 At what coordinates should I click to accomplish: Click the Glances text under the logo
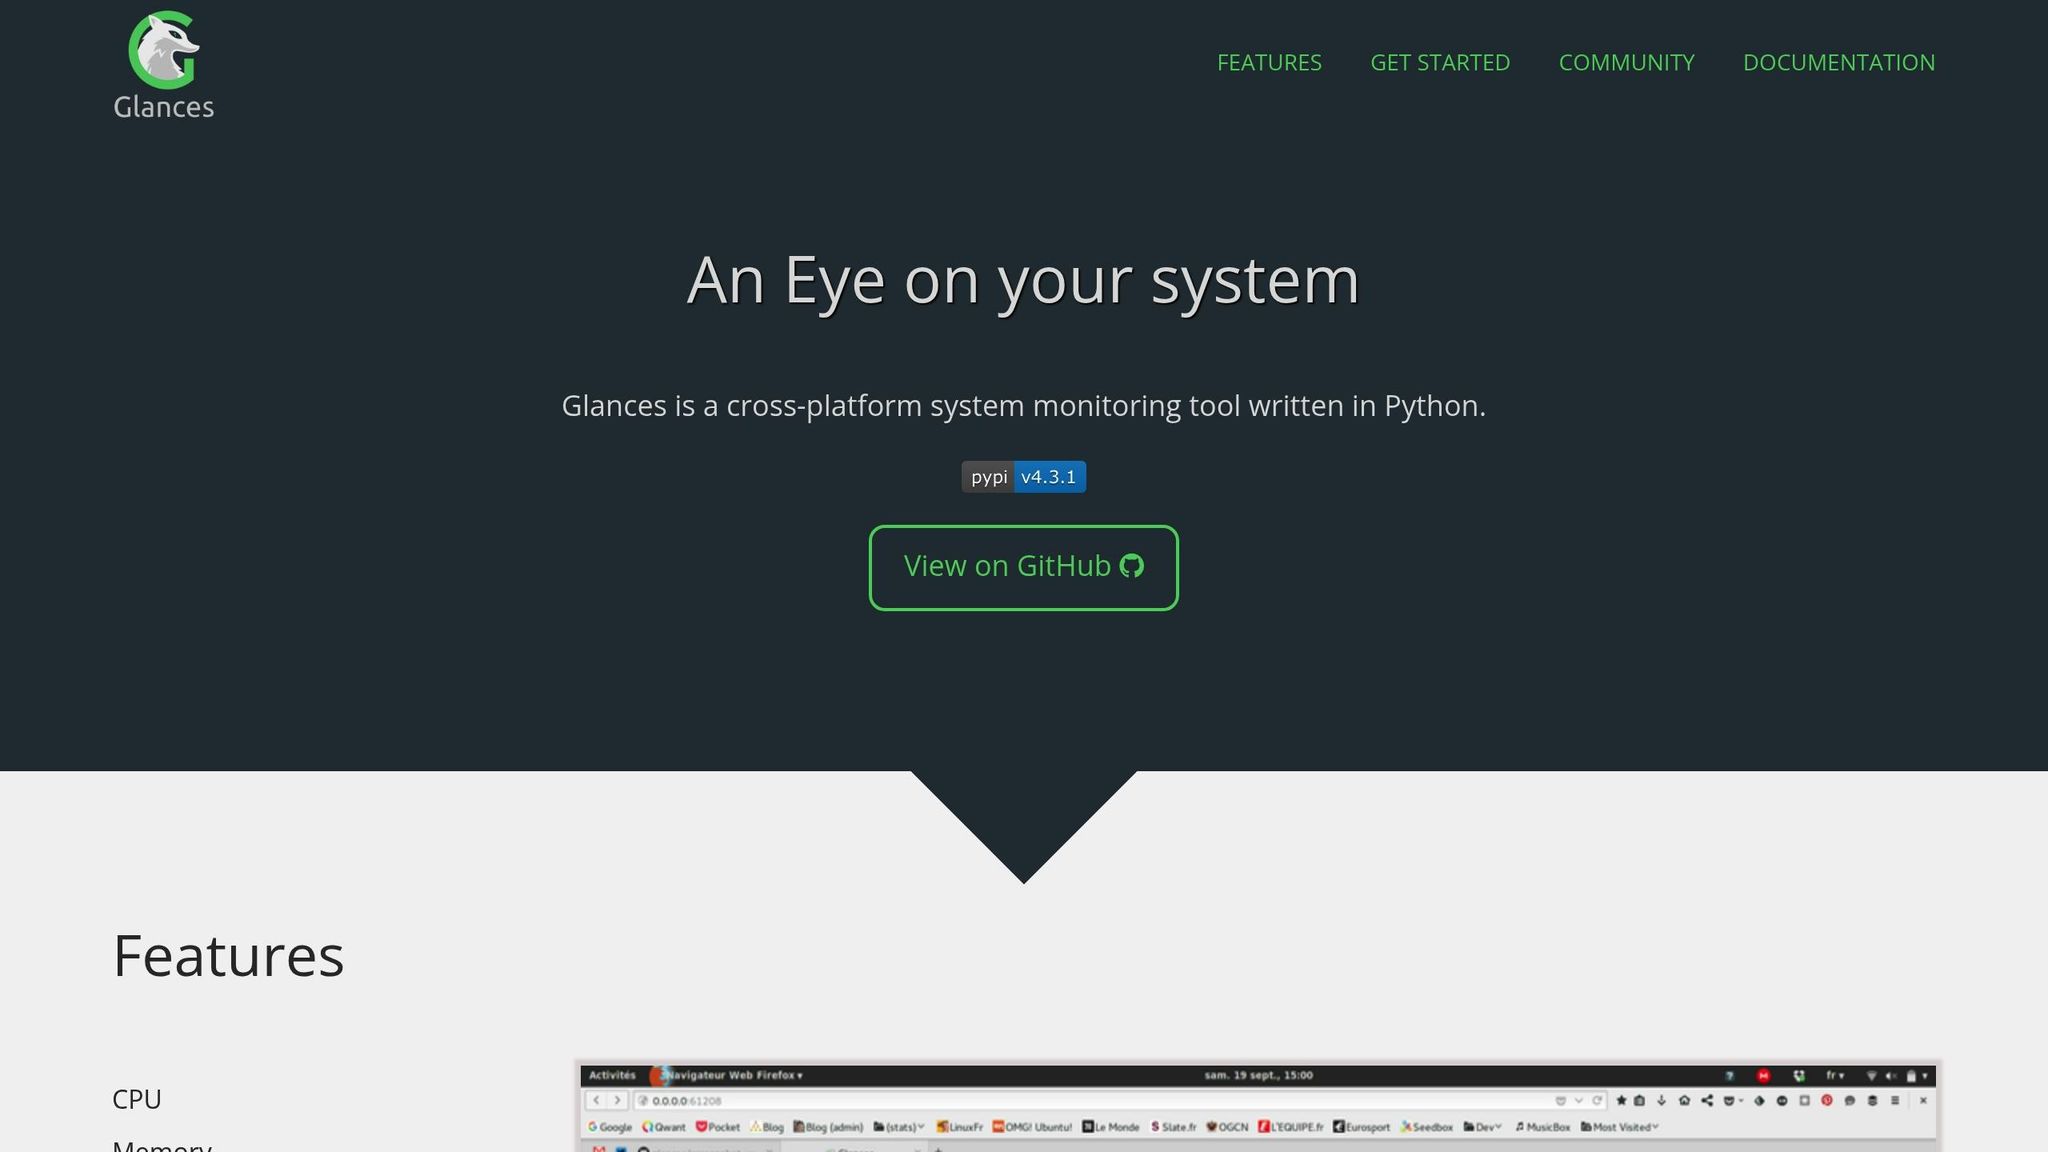pos(163,107)
